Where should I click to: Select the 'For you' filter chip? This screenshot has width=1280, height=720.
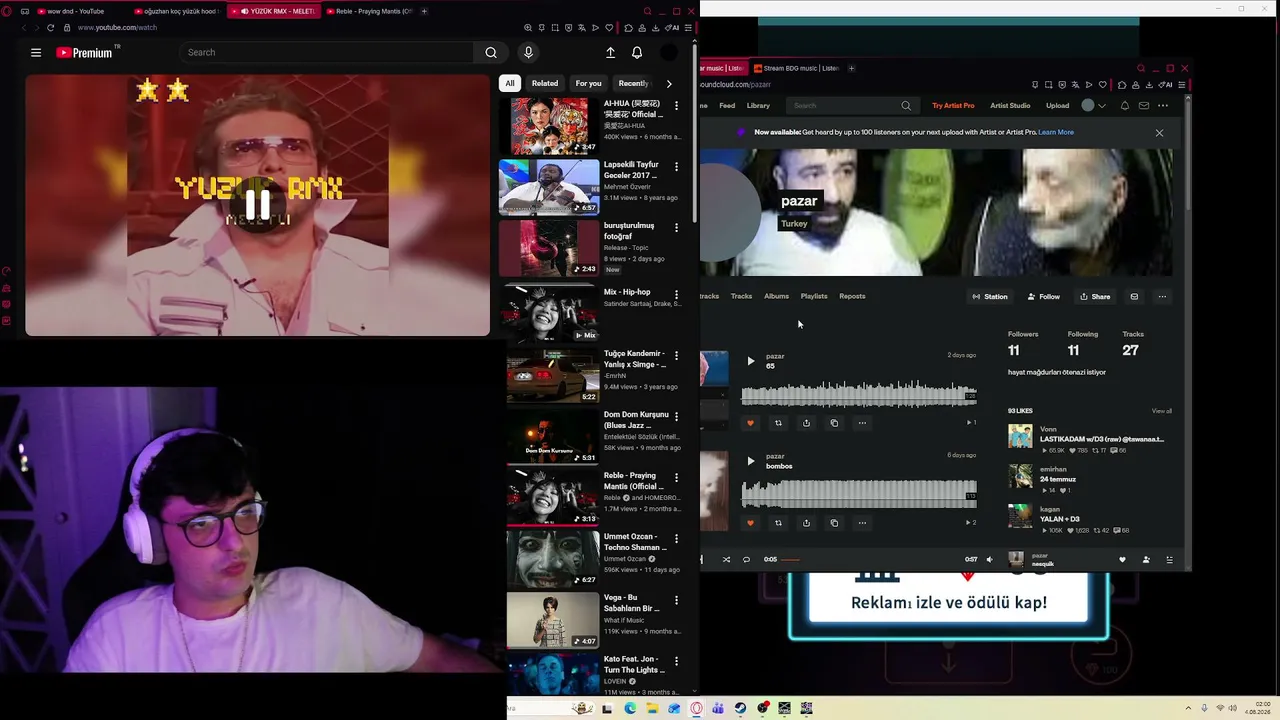(x=589, y=84)
